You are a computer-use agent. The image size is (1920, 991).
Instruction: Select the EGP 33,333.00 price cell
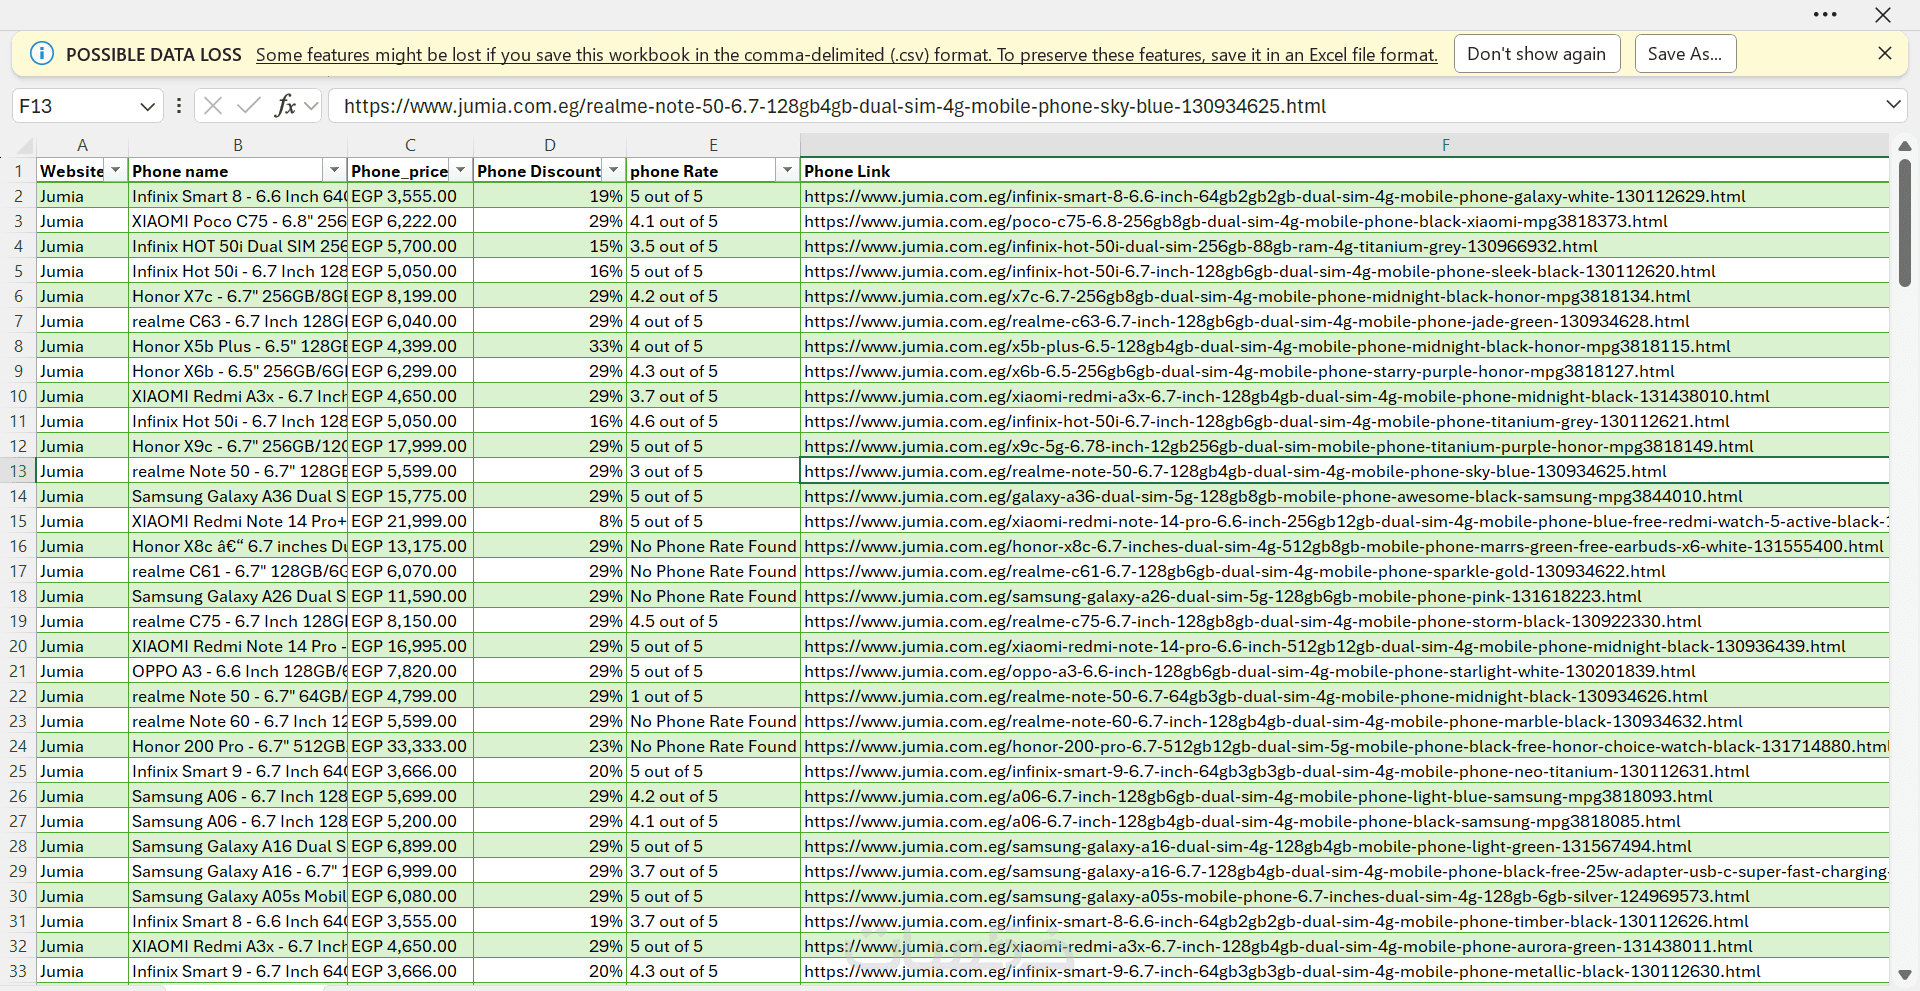pos(410,746)
